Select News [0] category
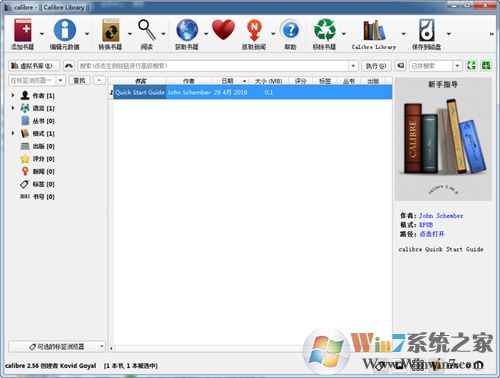This screenshot has height=378, width=500. click(x=38, y=172)
